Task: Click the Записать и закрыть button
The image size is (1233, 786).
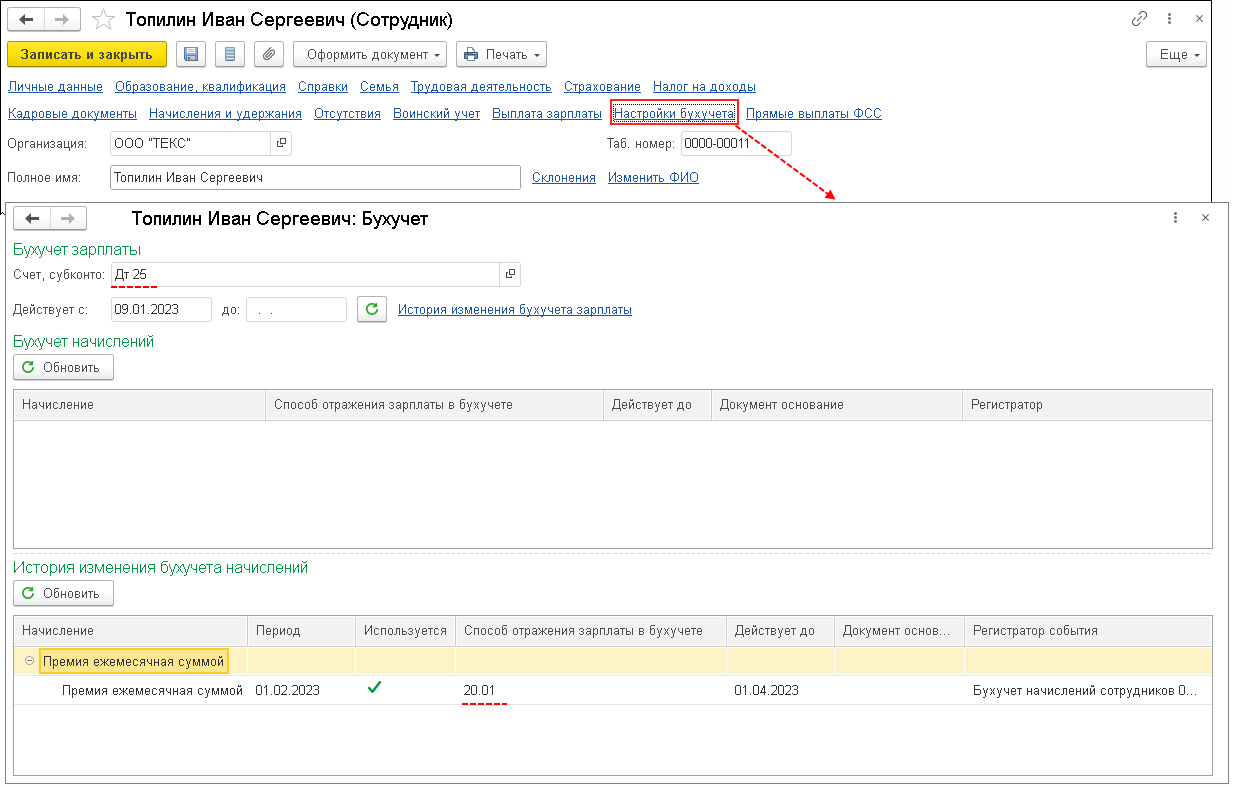Action: pos(86,54)
